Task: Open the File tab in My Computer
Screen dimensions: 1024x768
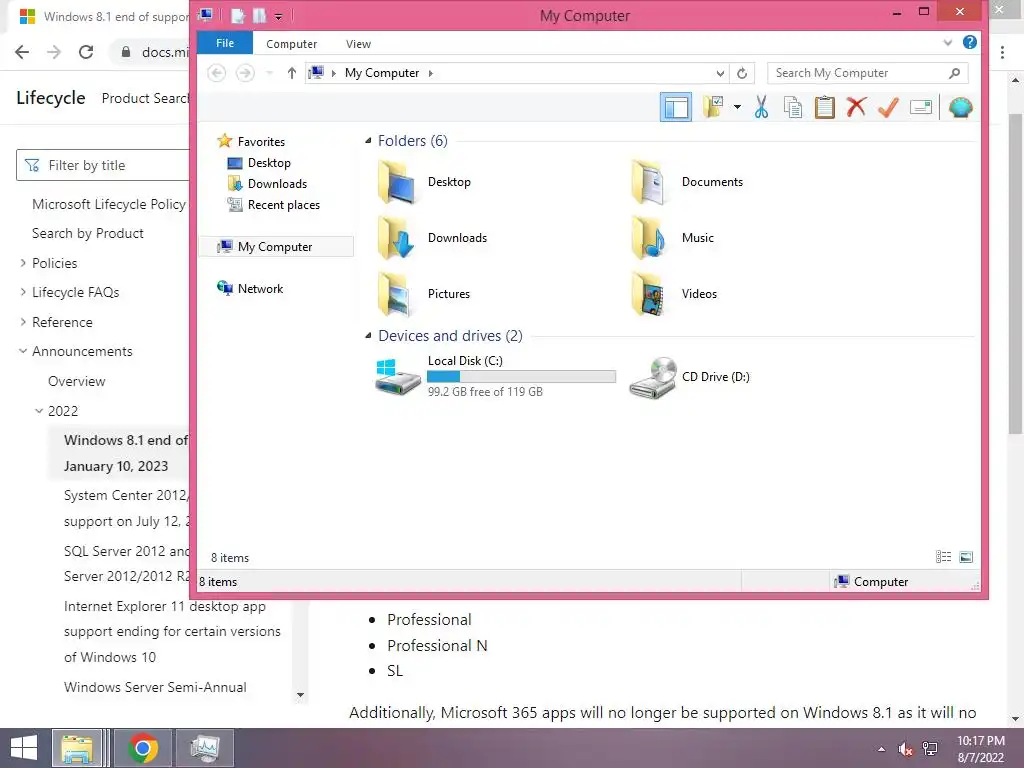Action: click(x=225, y=43)
